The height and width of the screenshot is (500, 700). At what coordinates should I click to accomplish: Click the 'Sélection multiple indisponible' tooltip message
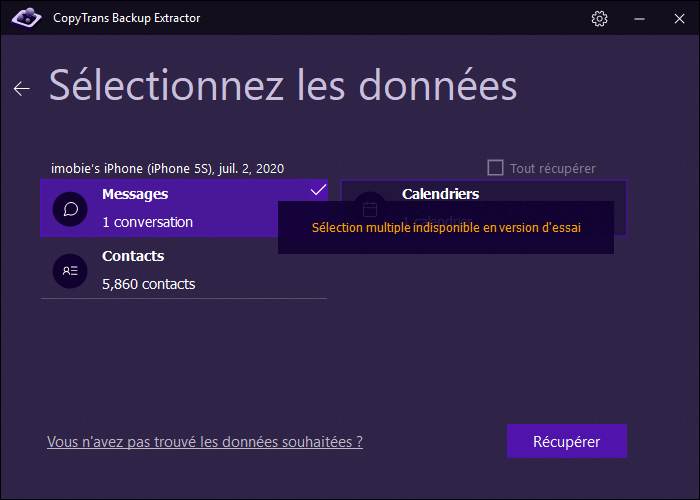click(446, 228)
